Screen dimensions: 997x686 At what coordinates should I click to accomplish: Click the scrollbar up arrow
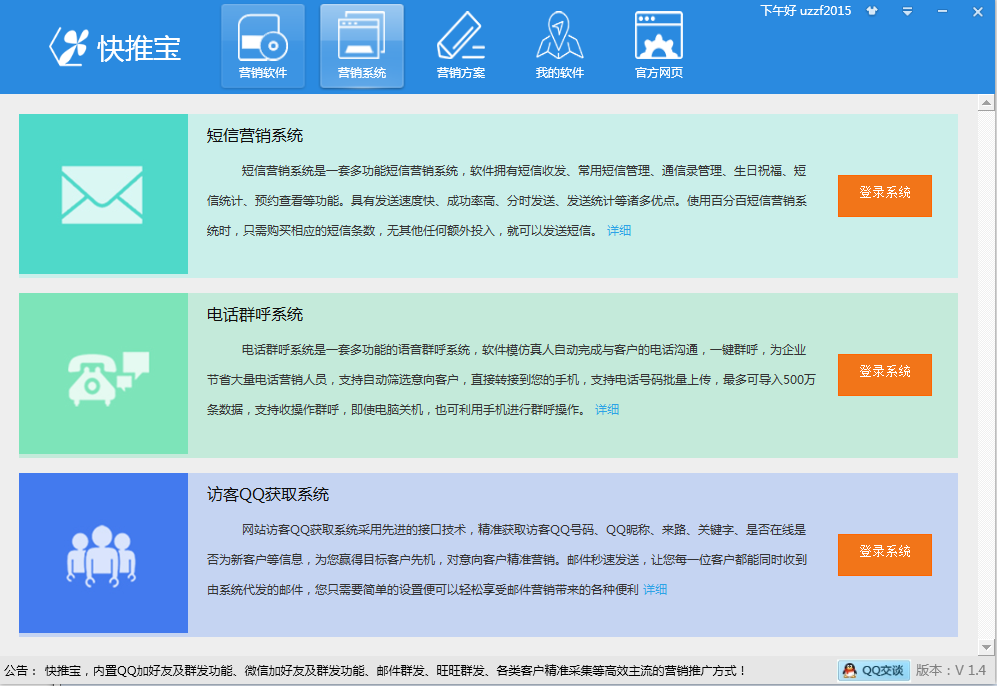[986, 103]
